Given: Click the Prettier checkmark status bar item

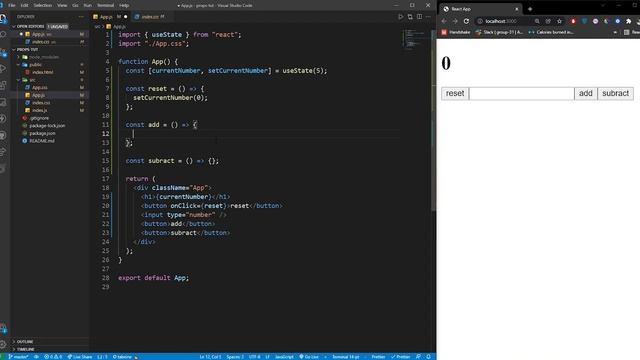Looking at the screenshot, I should pyautogui.click(x=400, y=357).
